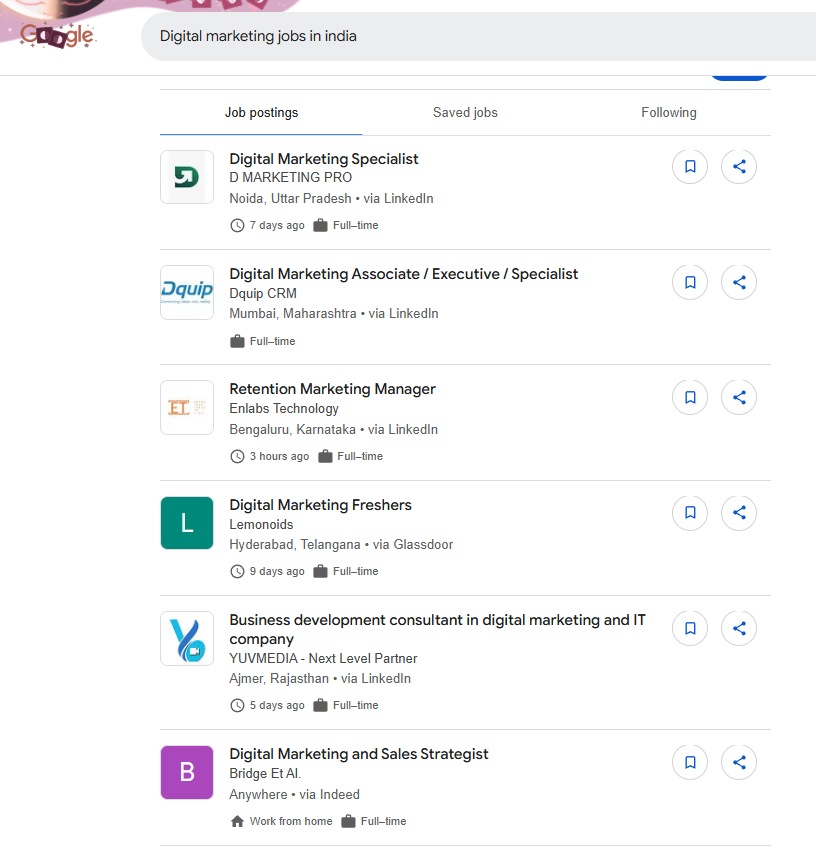Viewport: 816px width, 848px height.
Task: Share the Lemonoids job posting
Action: [739, 513]
